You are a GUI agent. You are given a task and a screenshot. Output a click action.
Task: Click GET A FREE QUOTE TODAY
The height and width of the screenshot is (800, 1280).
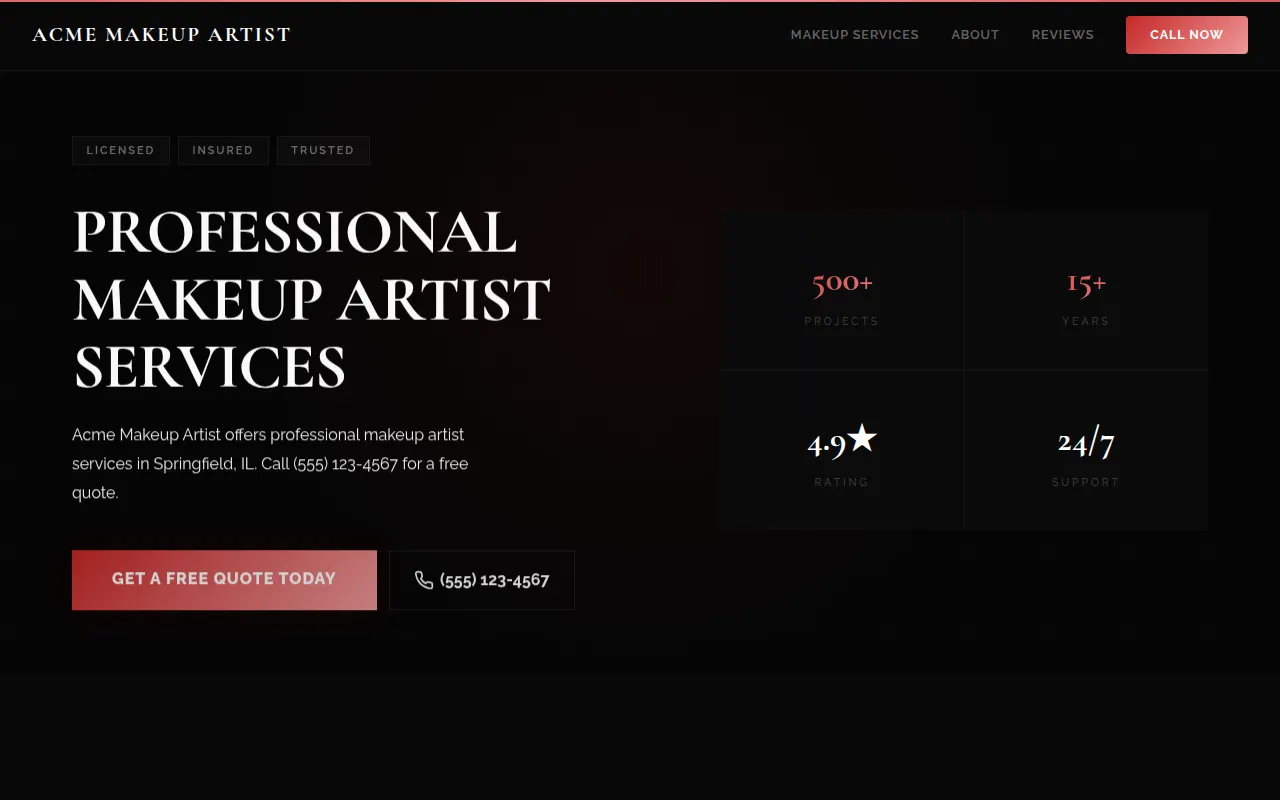click(x=224, y=579)
